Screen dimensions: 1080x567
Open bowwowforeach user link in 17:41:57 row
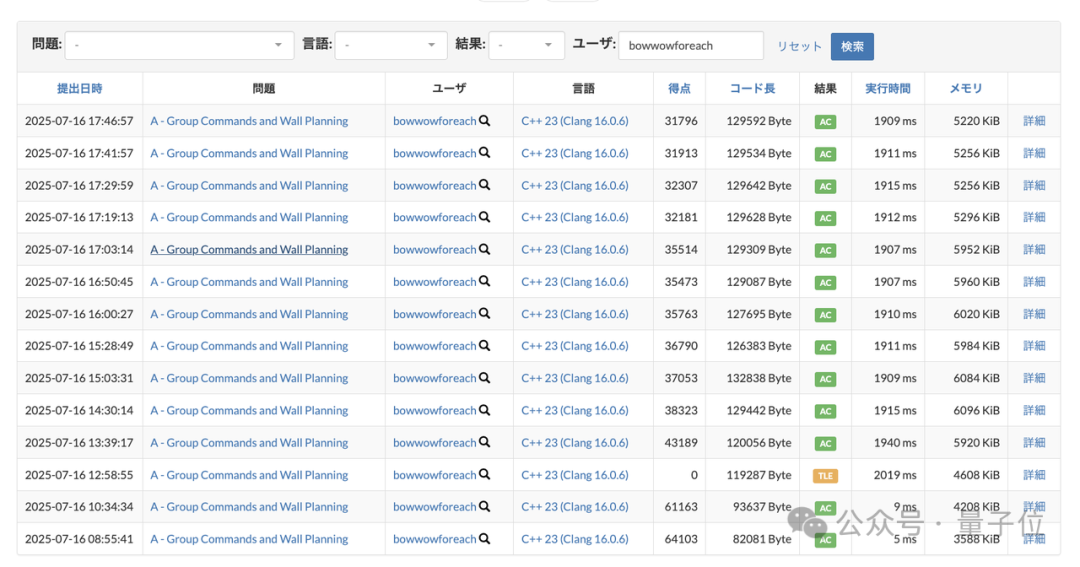[435, 153]
